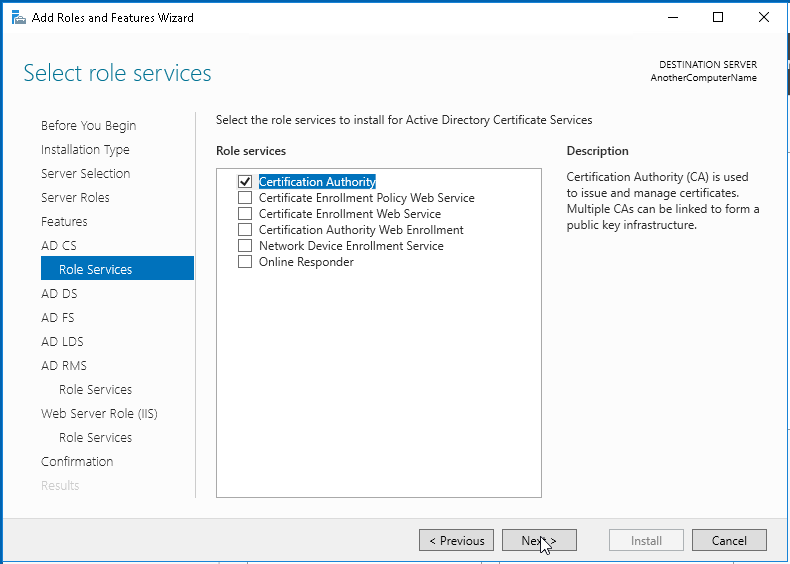
Task: Click the wizard icon in title bar
Action: click(18, 18)
